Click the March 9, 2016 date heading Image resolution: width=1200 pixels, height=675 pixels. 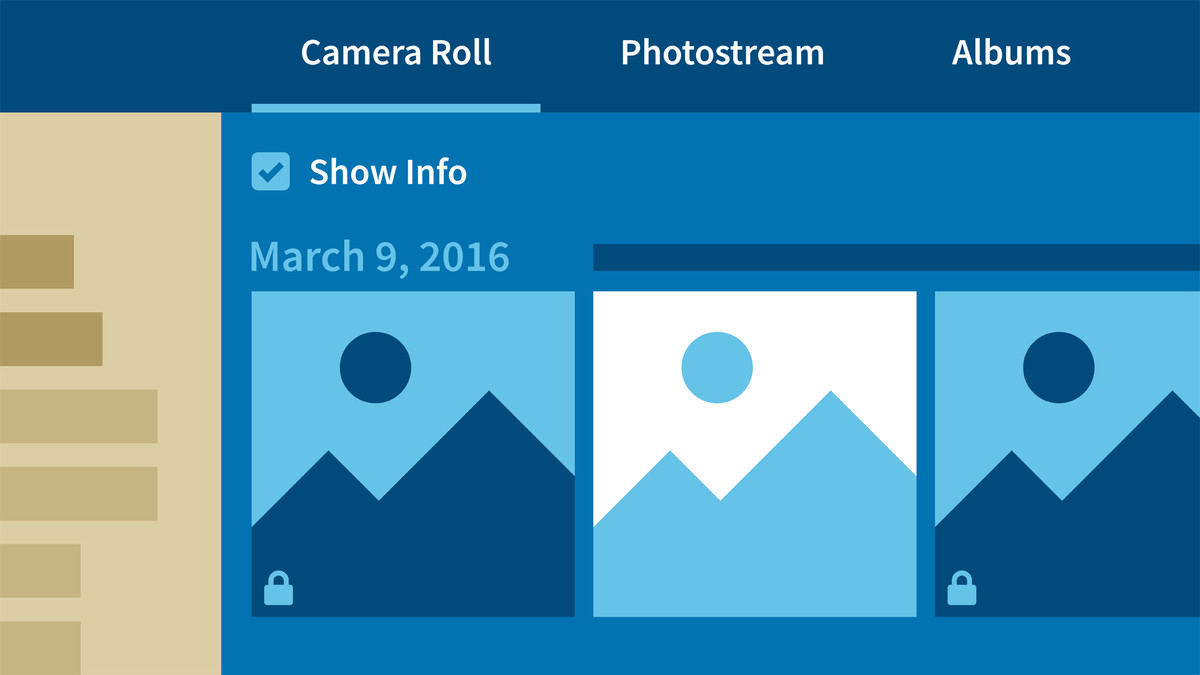tap(379, 257)
